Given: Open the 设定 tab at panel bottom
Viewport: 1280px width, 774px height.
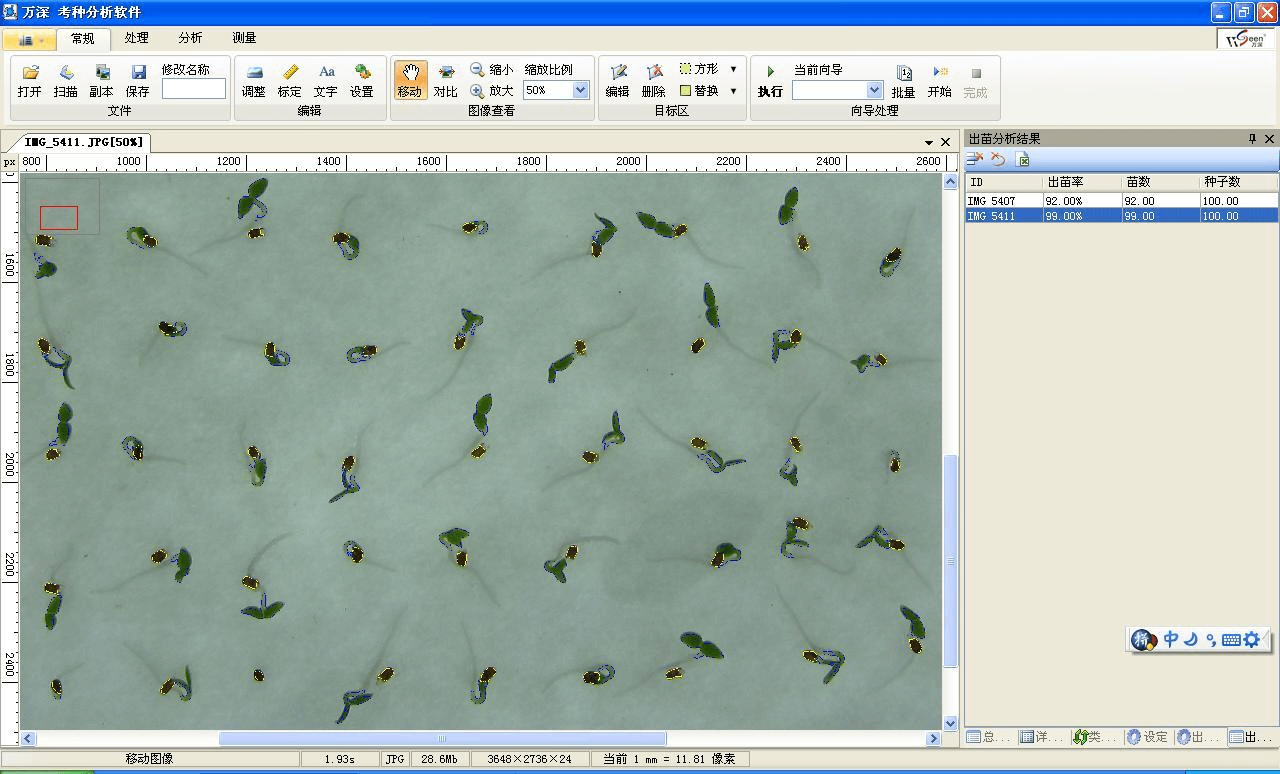Looking at the screenshot, I should 1148,737.
